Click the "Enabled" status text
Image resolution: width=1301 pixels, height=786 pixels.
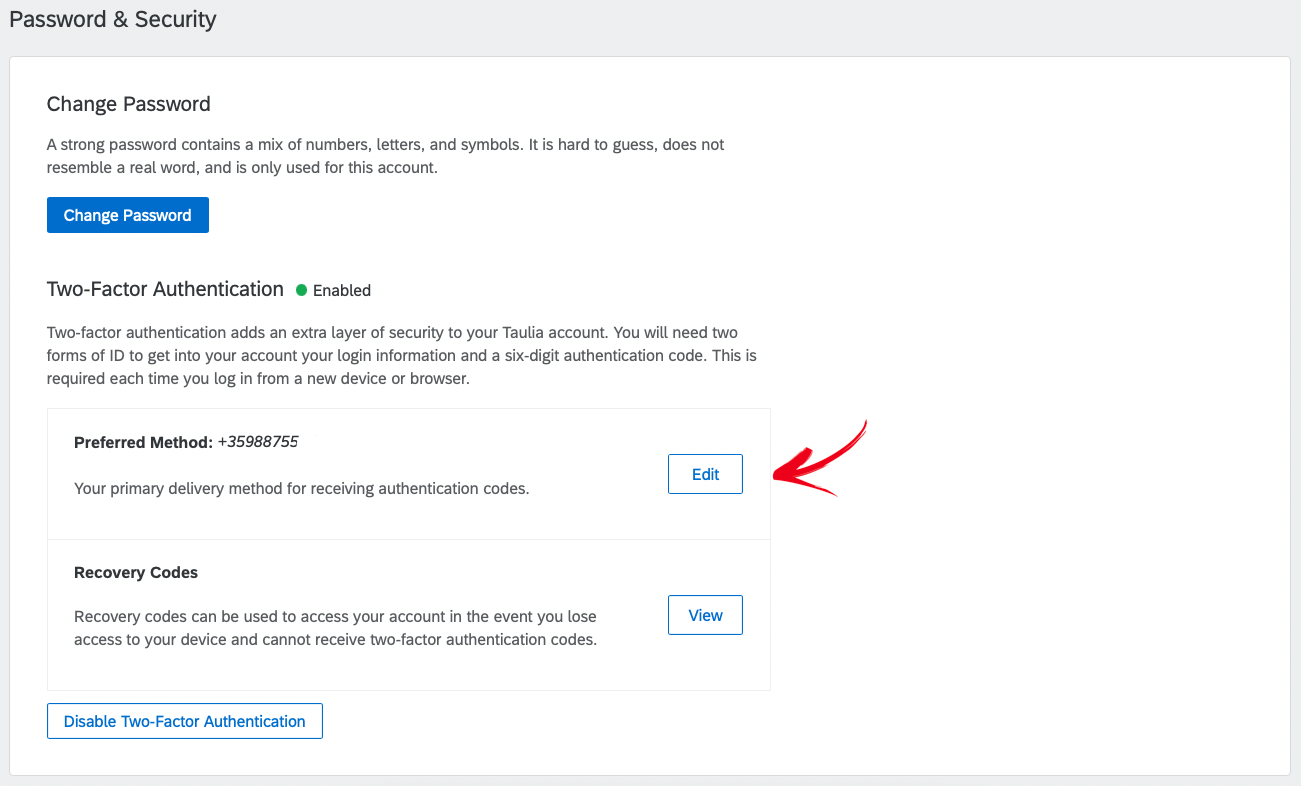342,291
